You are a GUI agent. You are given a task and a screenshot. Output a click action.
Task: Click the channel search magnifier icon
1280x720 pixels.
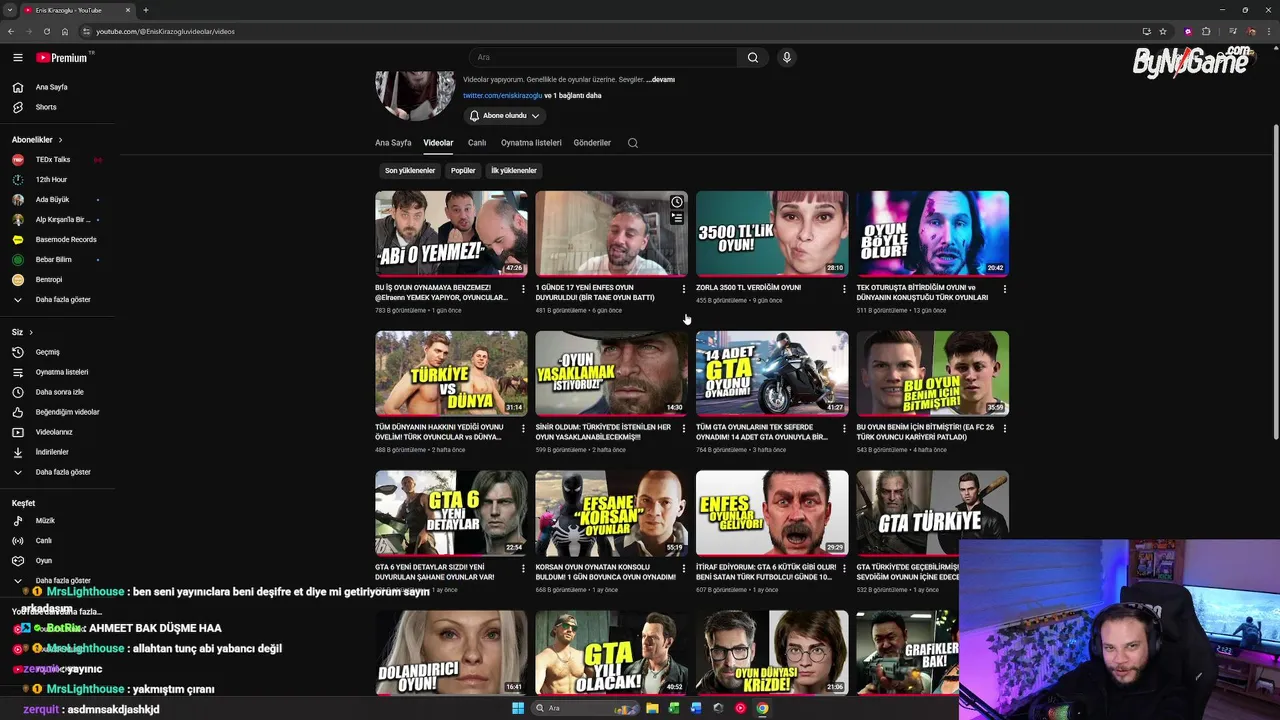(633, 143)
